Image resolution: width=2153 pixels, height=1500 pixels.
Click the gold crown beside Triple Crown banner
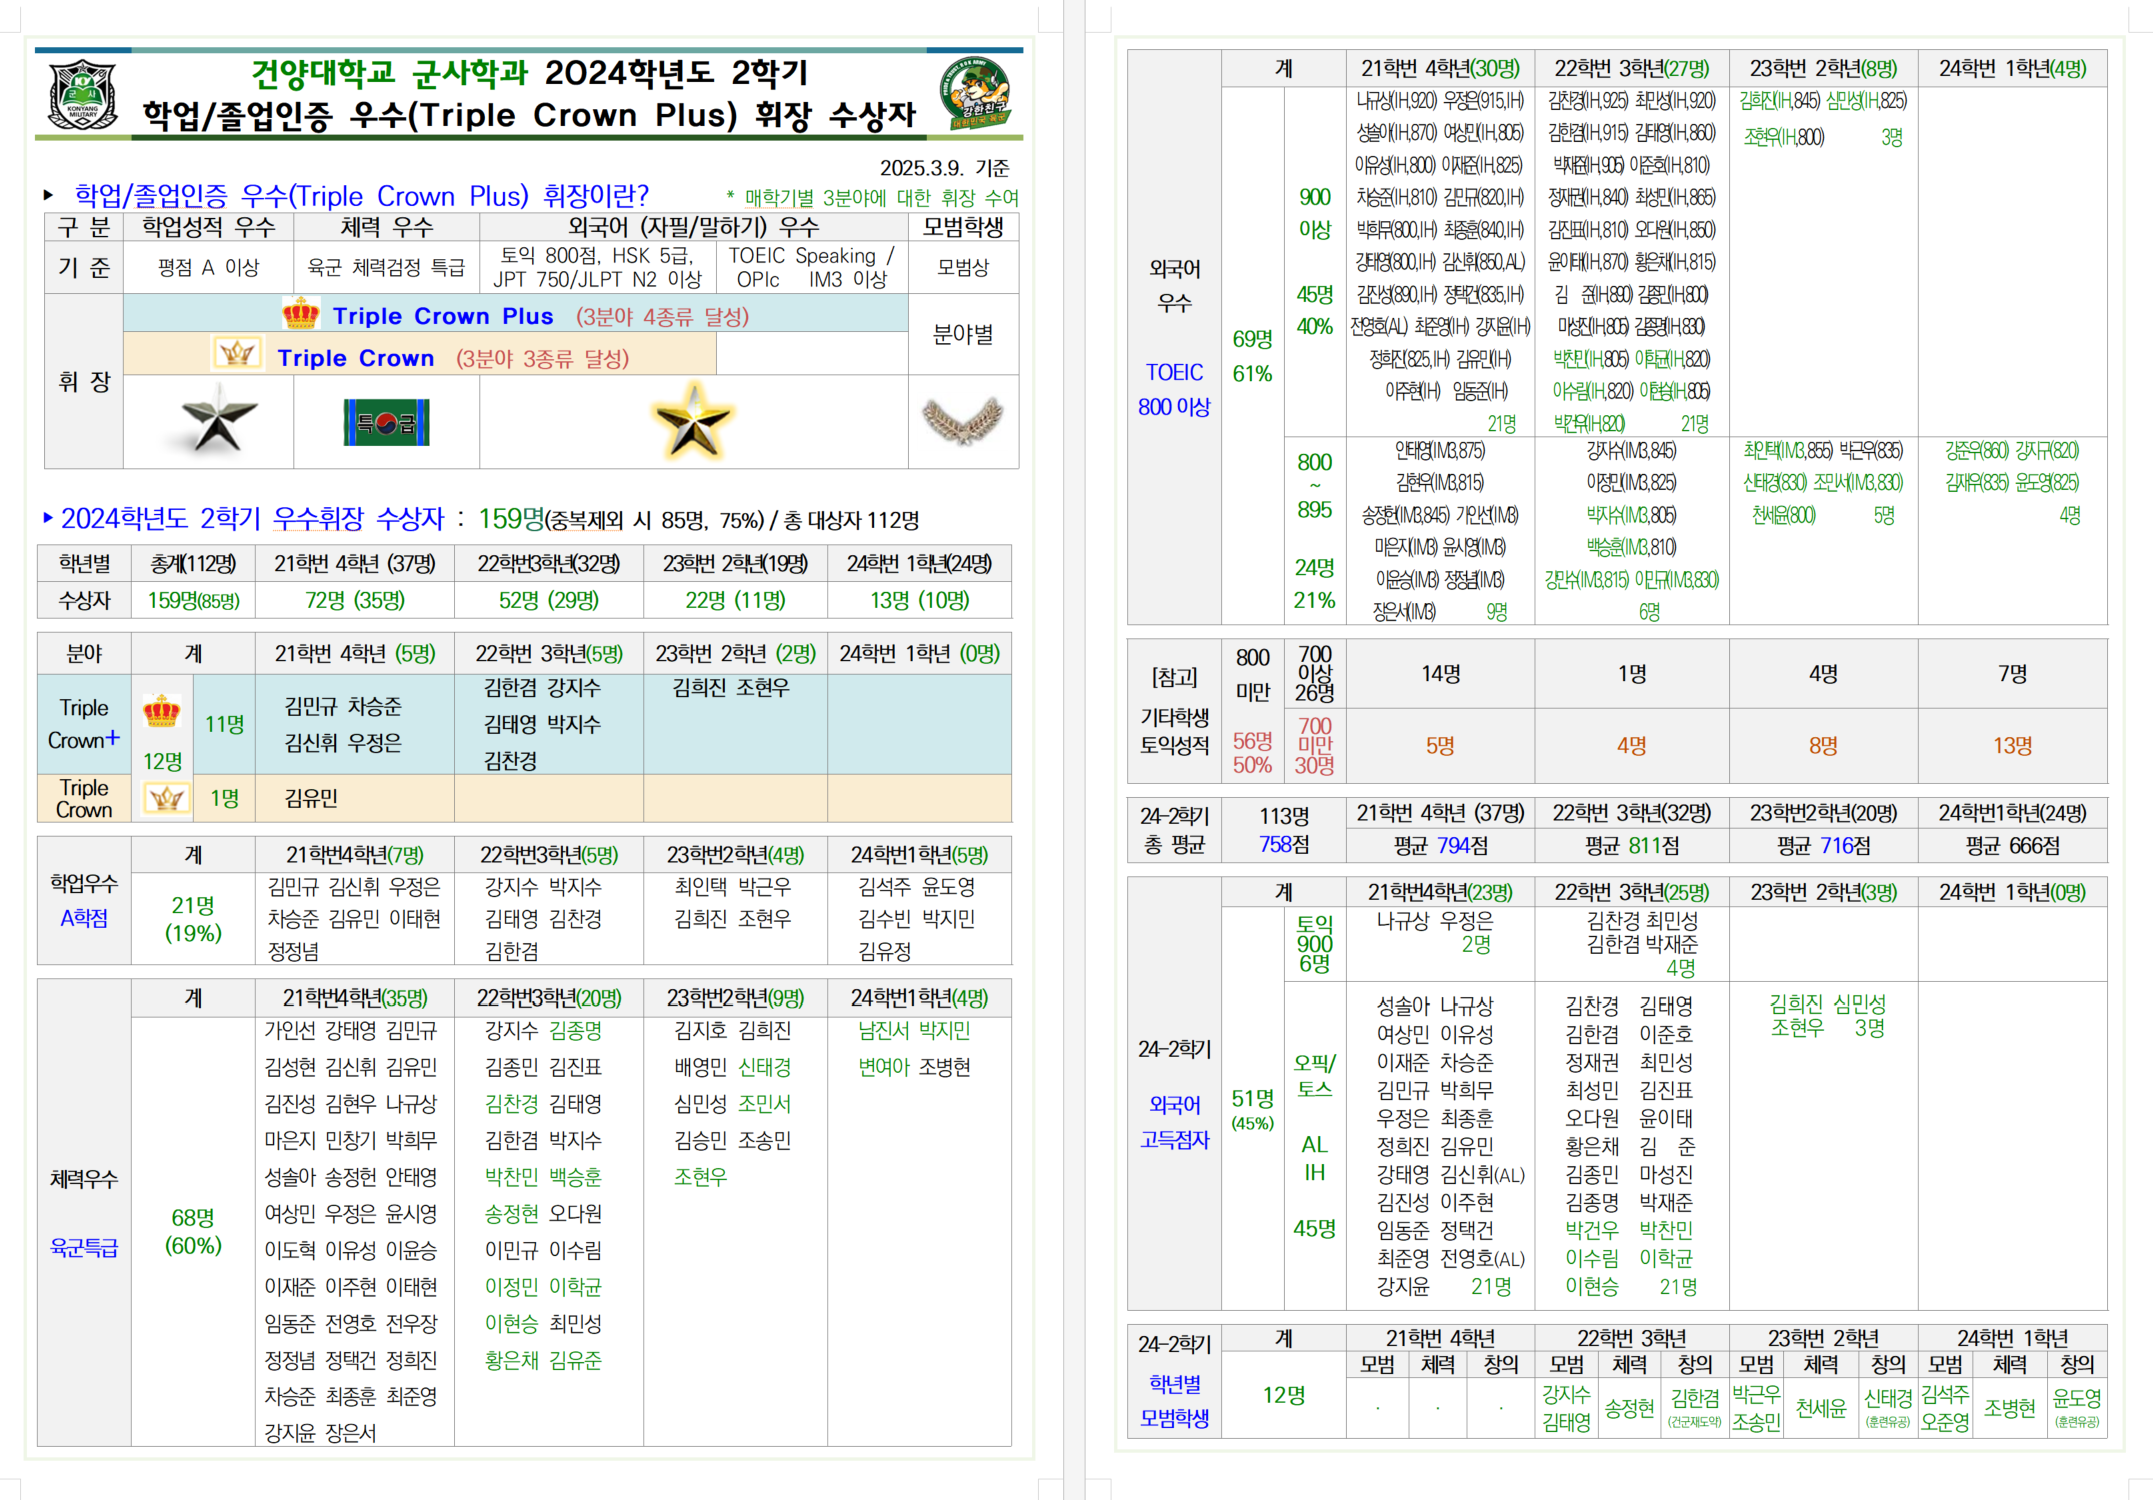(x=237, y=354)
